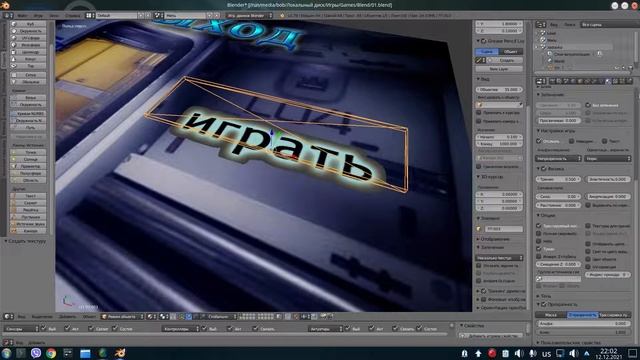Add a Прожектор spot lamp
Viewport: 640px width, 360px height.
coord(29,166)
